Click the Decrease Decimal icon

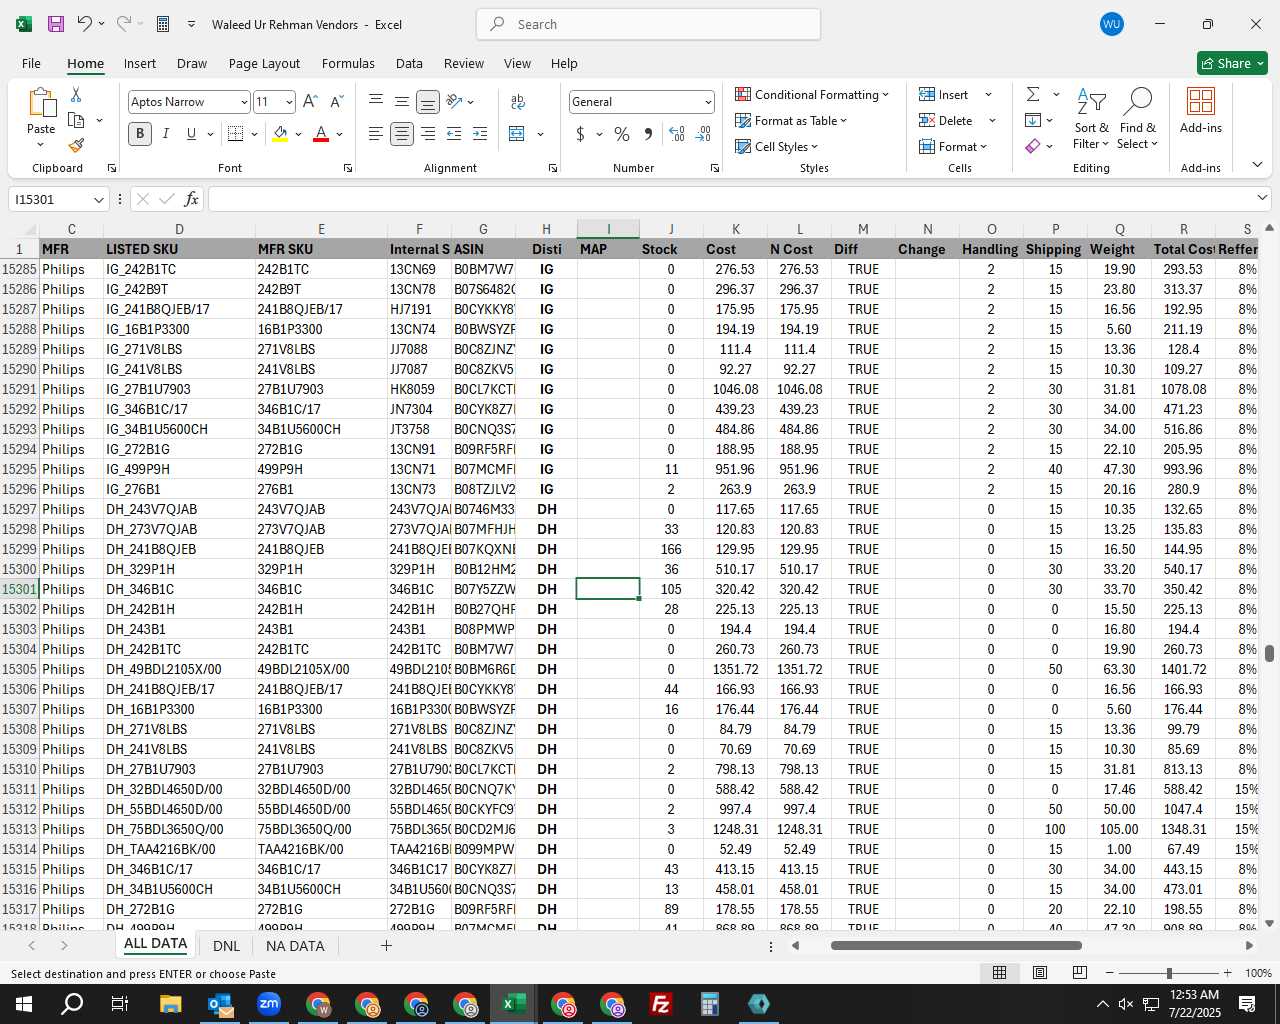pyautogui.click(x=703, y=134)
